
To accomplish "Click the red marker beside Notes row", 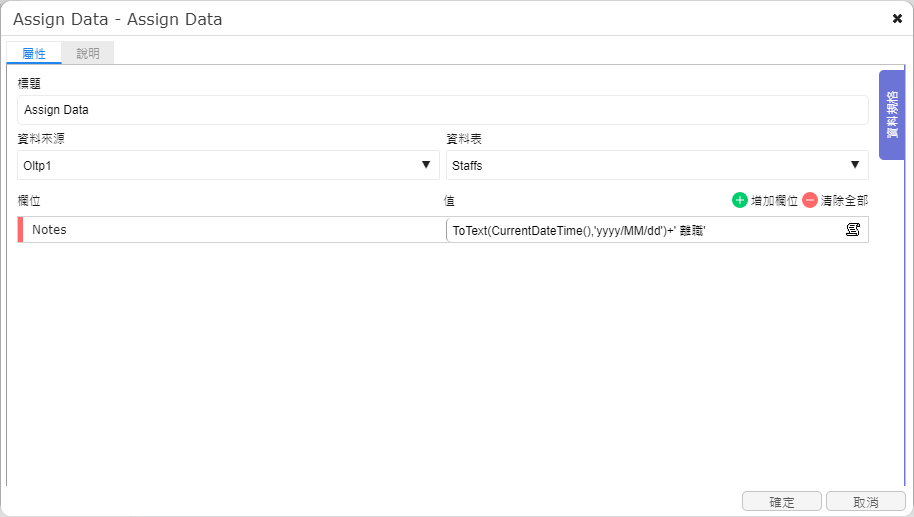I will tap(20, 230).
